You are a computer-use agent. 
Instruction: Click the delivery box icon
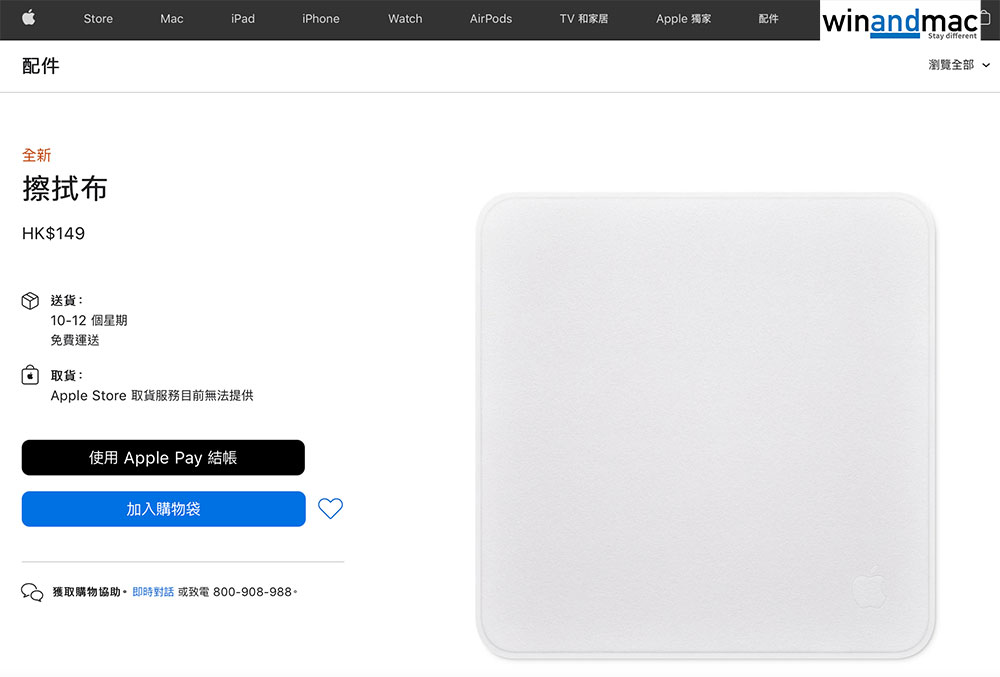30,300
